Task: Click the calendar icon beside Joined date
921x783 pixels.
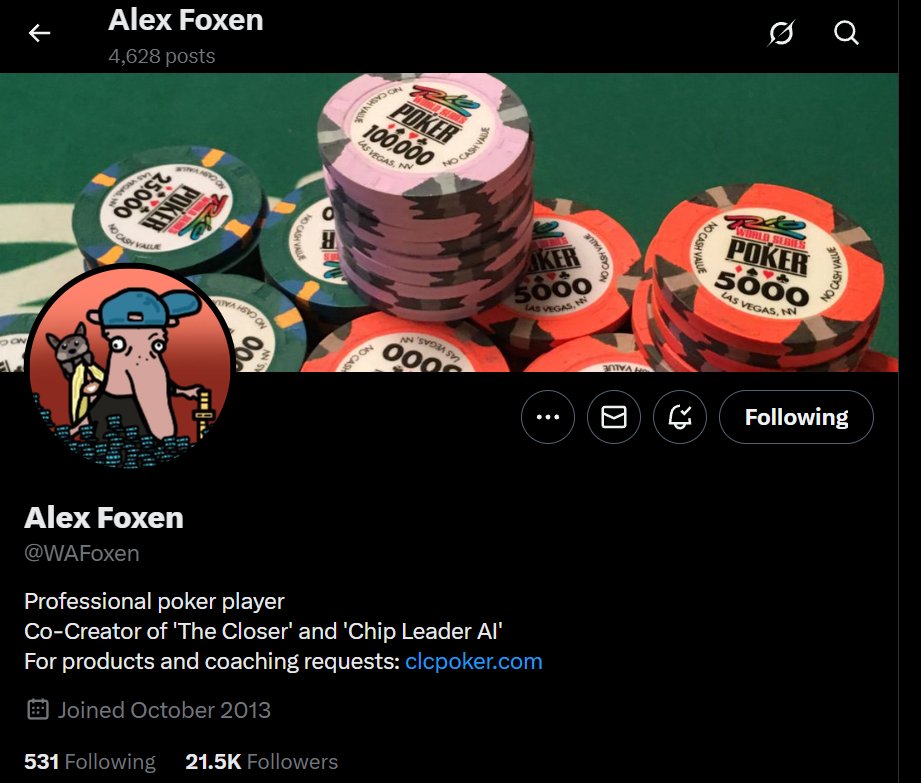Action: point(38,710)
